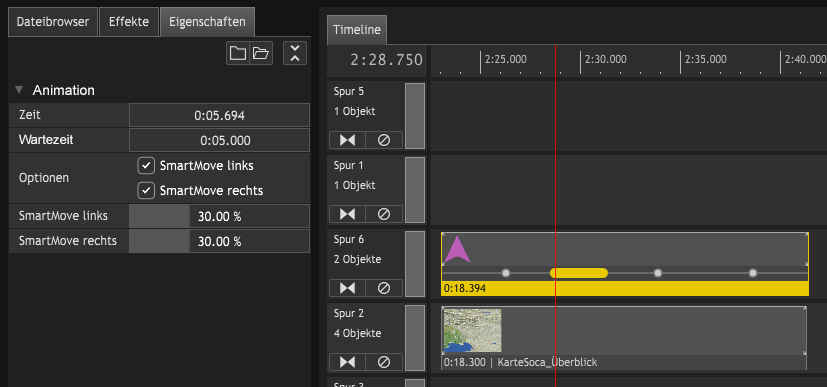Click the yellow clip duration bar 0:18.394
Screen dimensions: 827x387
pyautogui.click(x=625, y=288)
